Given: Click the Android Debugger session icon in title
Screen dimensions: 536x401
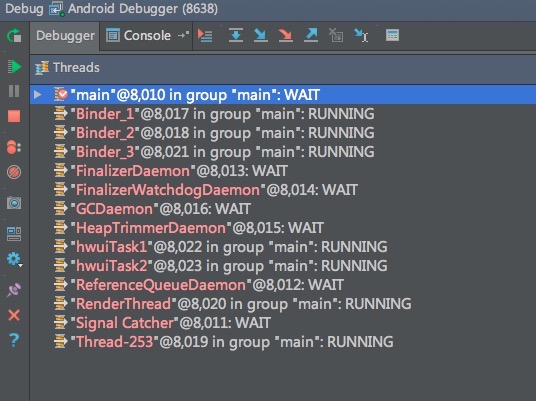Looking at the screenshot, I should [56, 9].
